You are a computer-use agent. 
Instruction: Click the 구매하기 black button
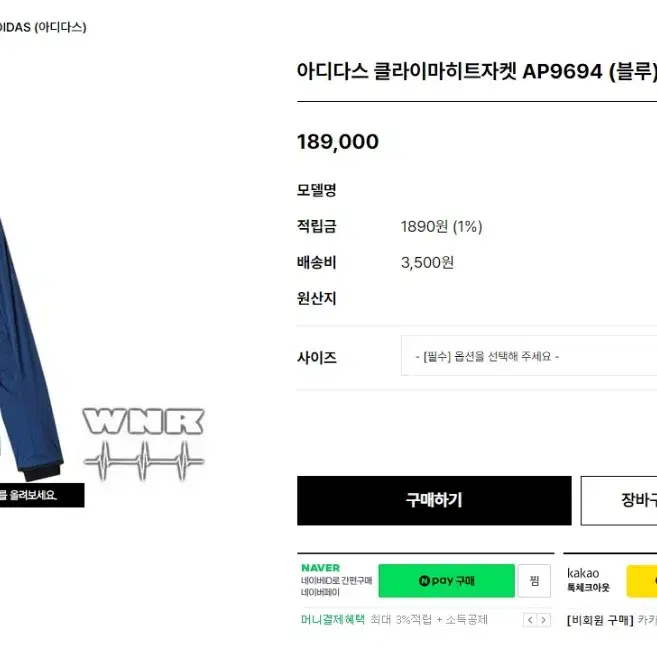click(x=434, y=500)
